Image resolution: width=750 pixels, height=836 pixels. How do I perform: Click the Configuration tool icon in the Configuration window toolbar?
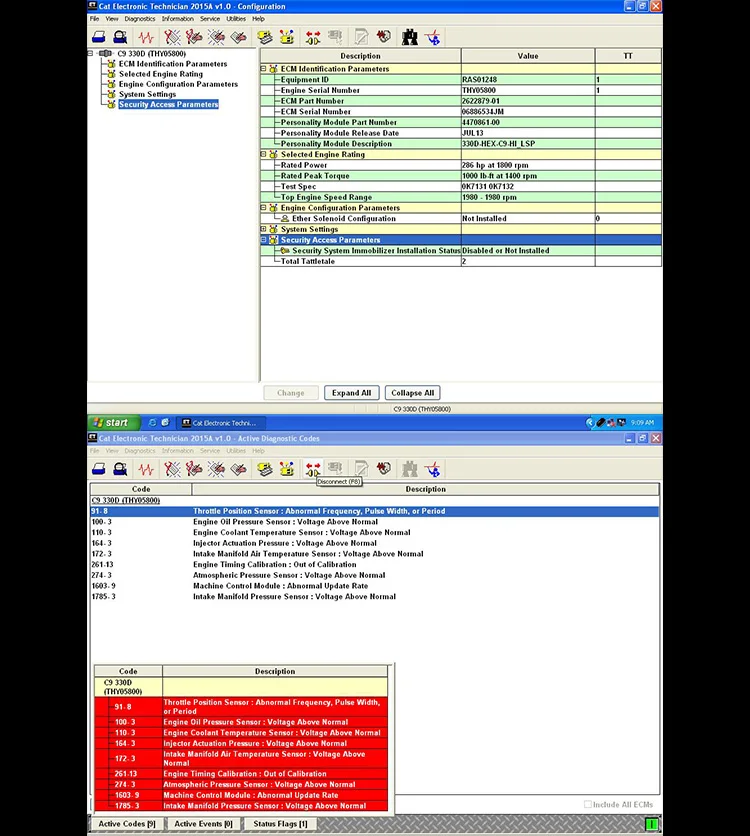click(287, 37)
